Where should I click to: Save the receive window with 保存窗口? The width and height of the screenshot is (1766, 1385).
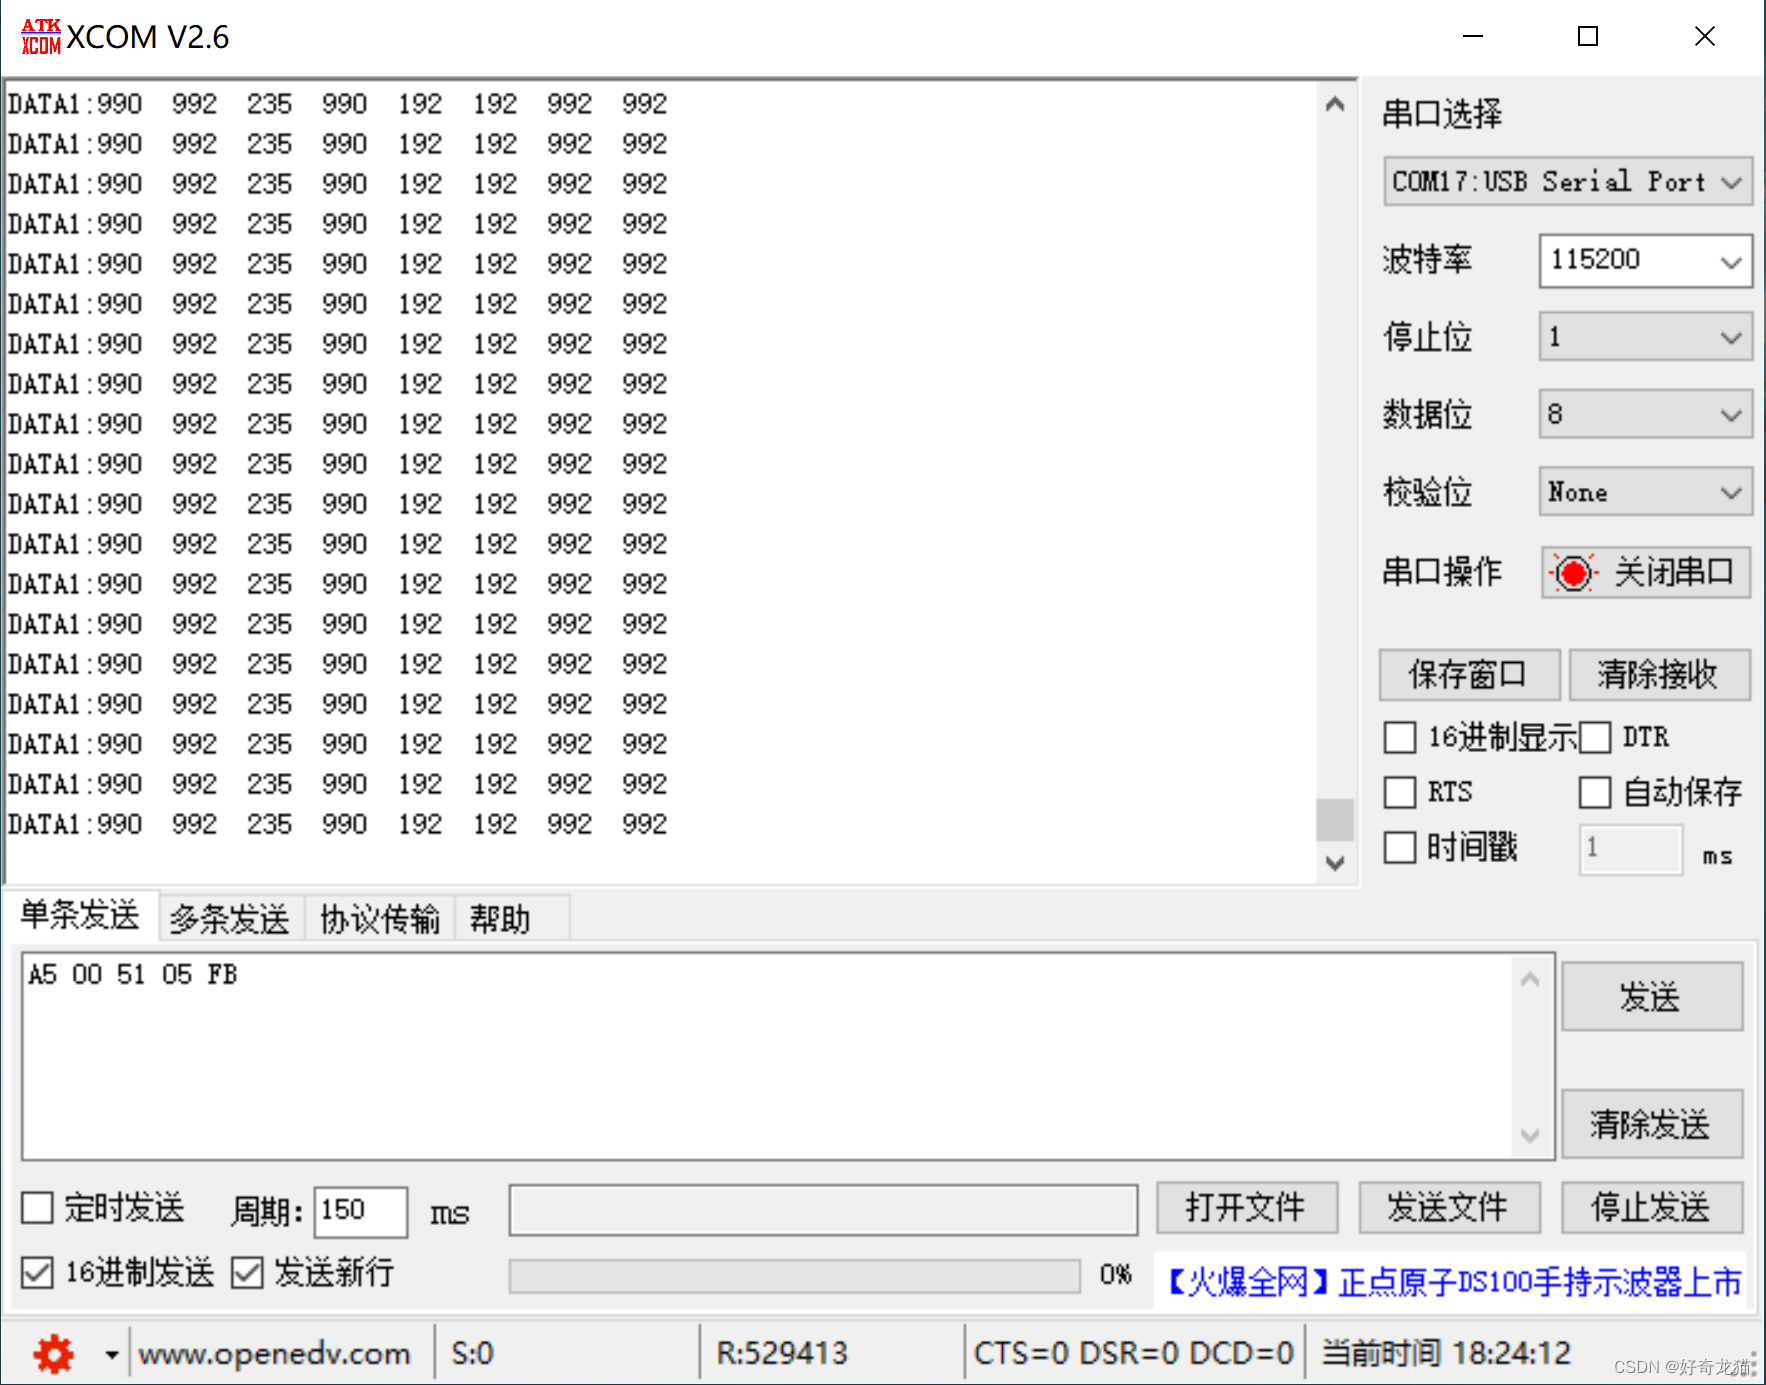[1469, 675]
